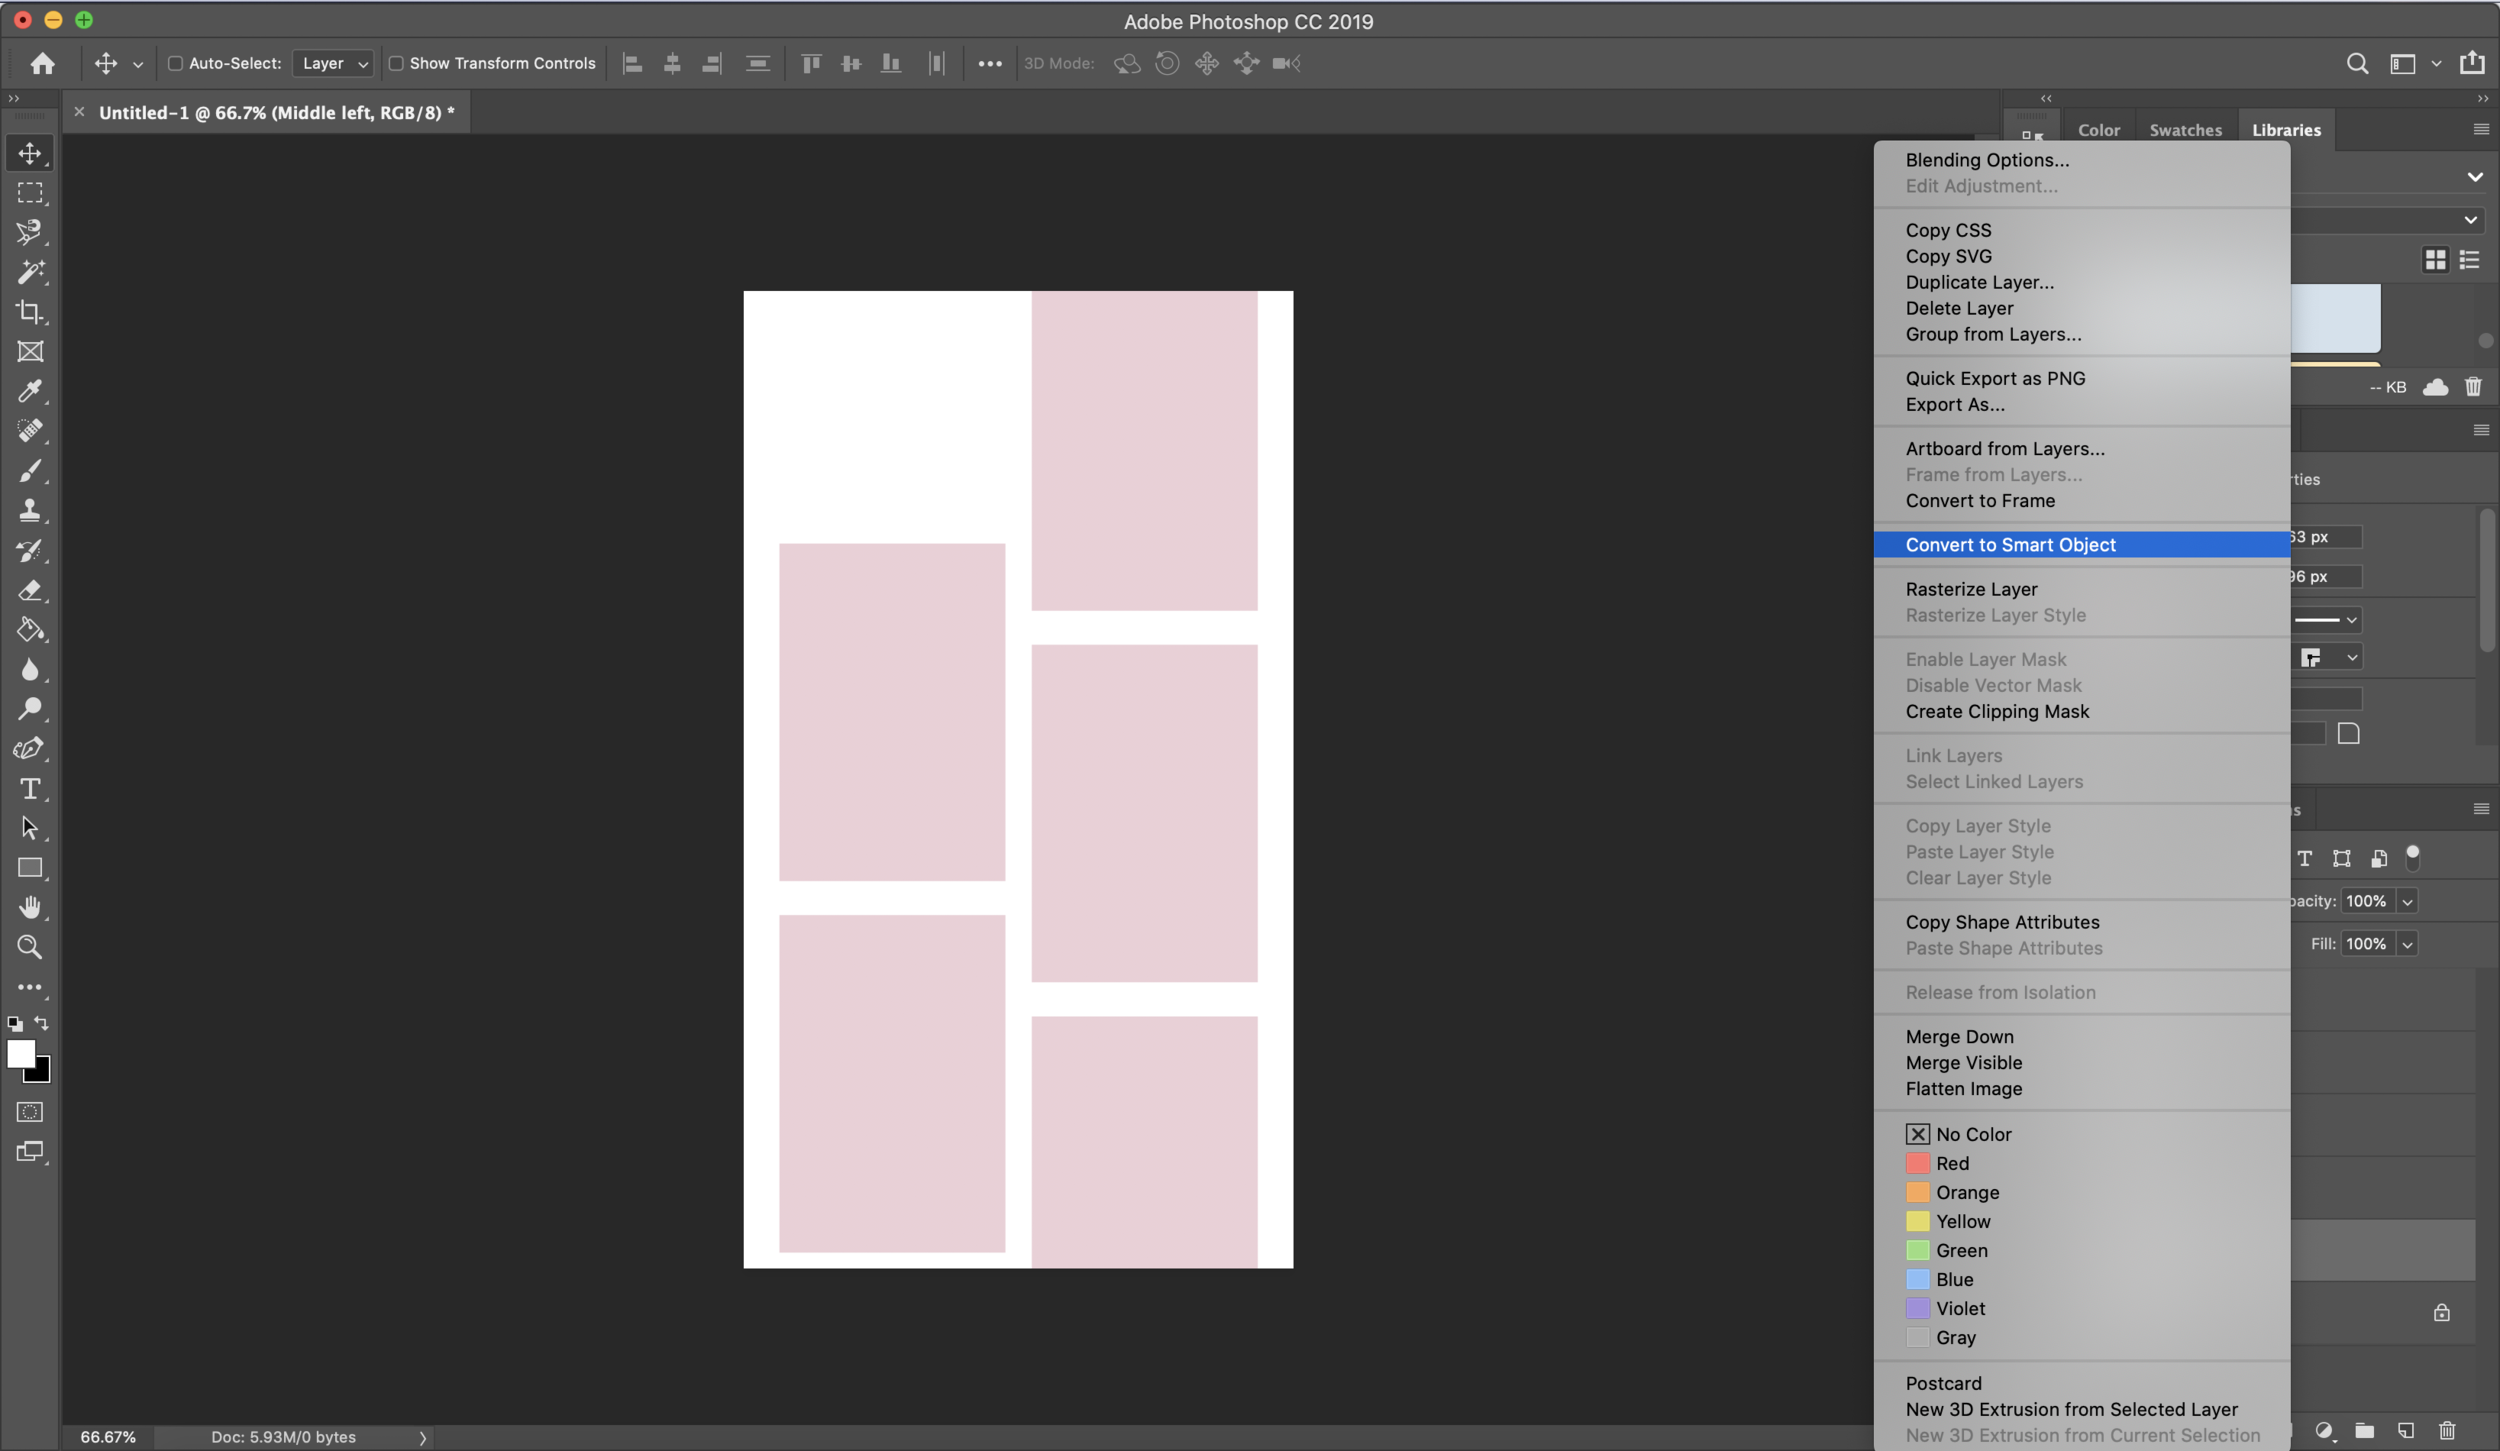Choose Convert to Smart Object
2500x1451 pixels.
coord(2010,545)
